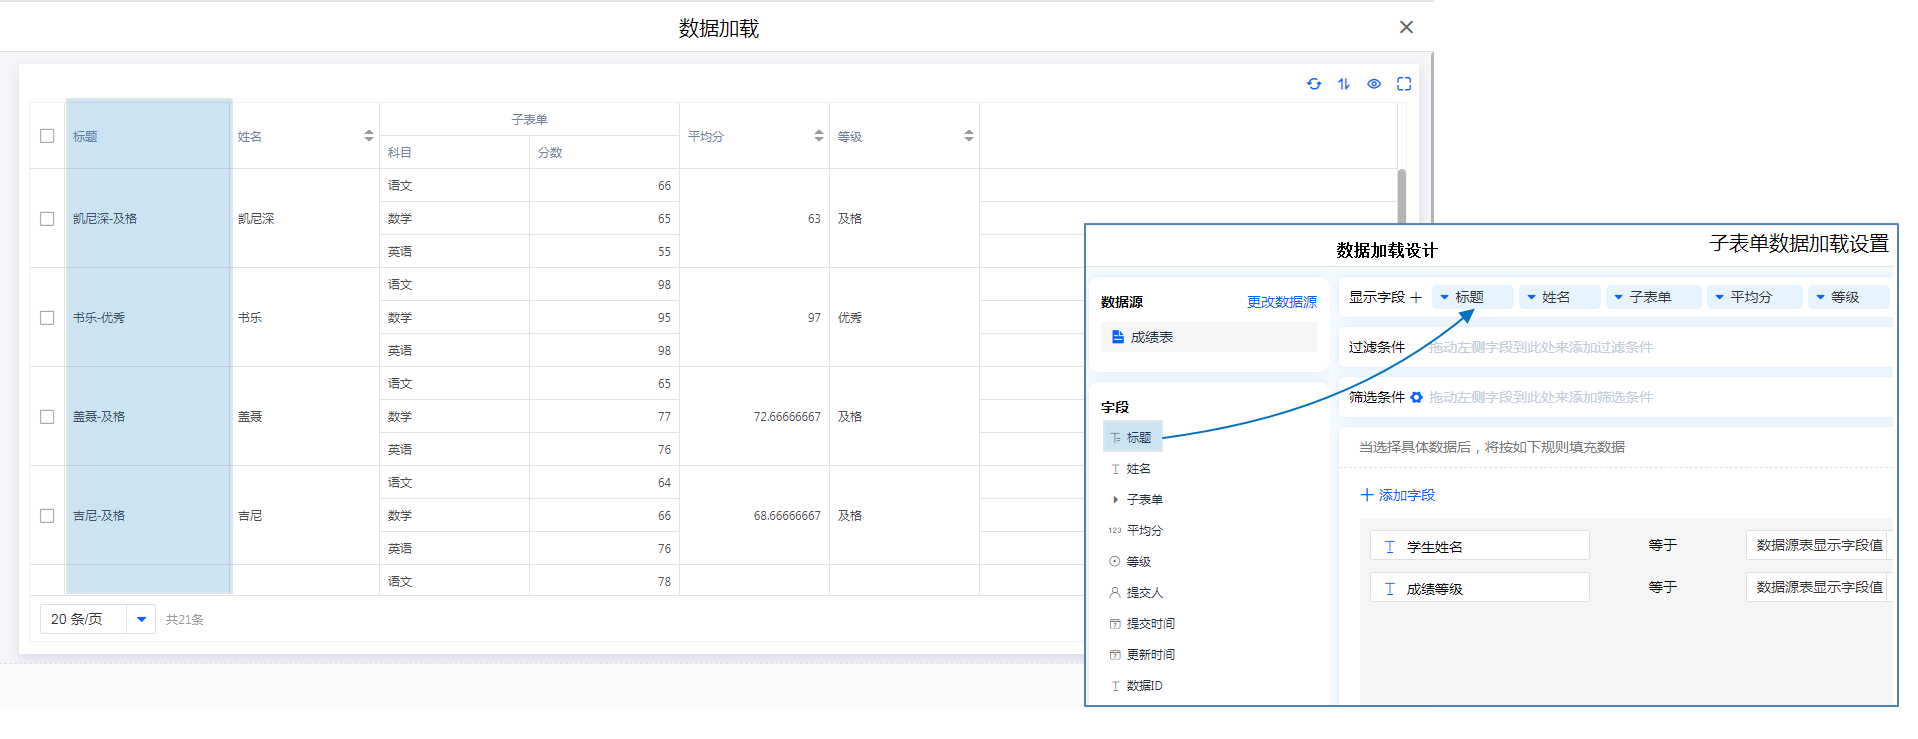Sort the table by 姓名 column
Screen dimensions: 1918x739
(x=368, y=136)
